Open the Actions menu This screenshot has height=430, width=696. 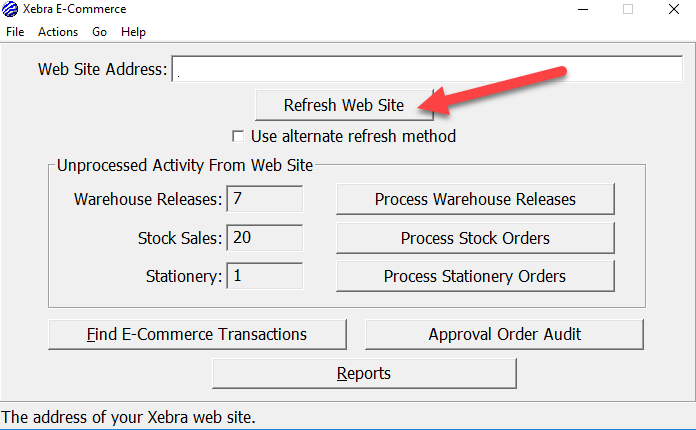coord(58,32)
